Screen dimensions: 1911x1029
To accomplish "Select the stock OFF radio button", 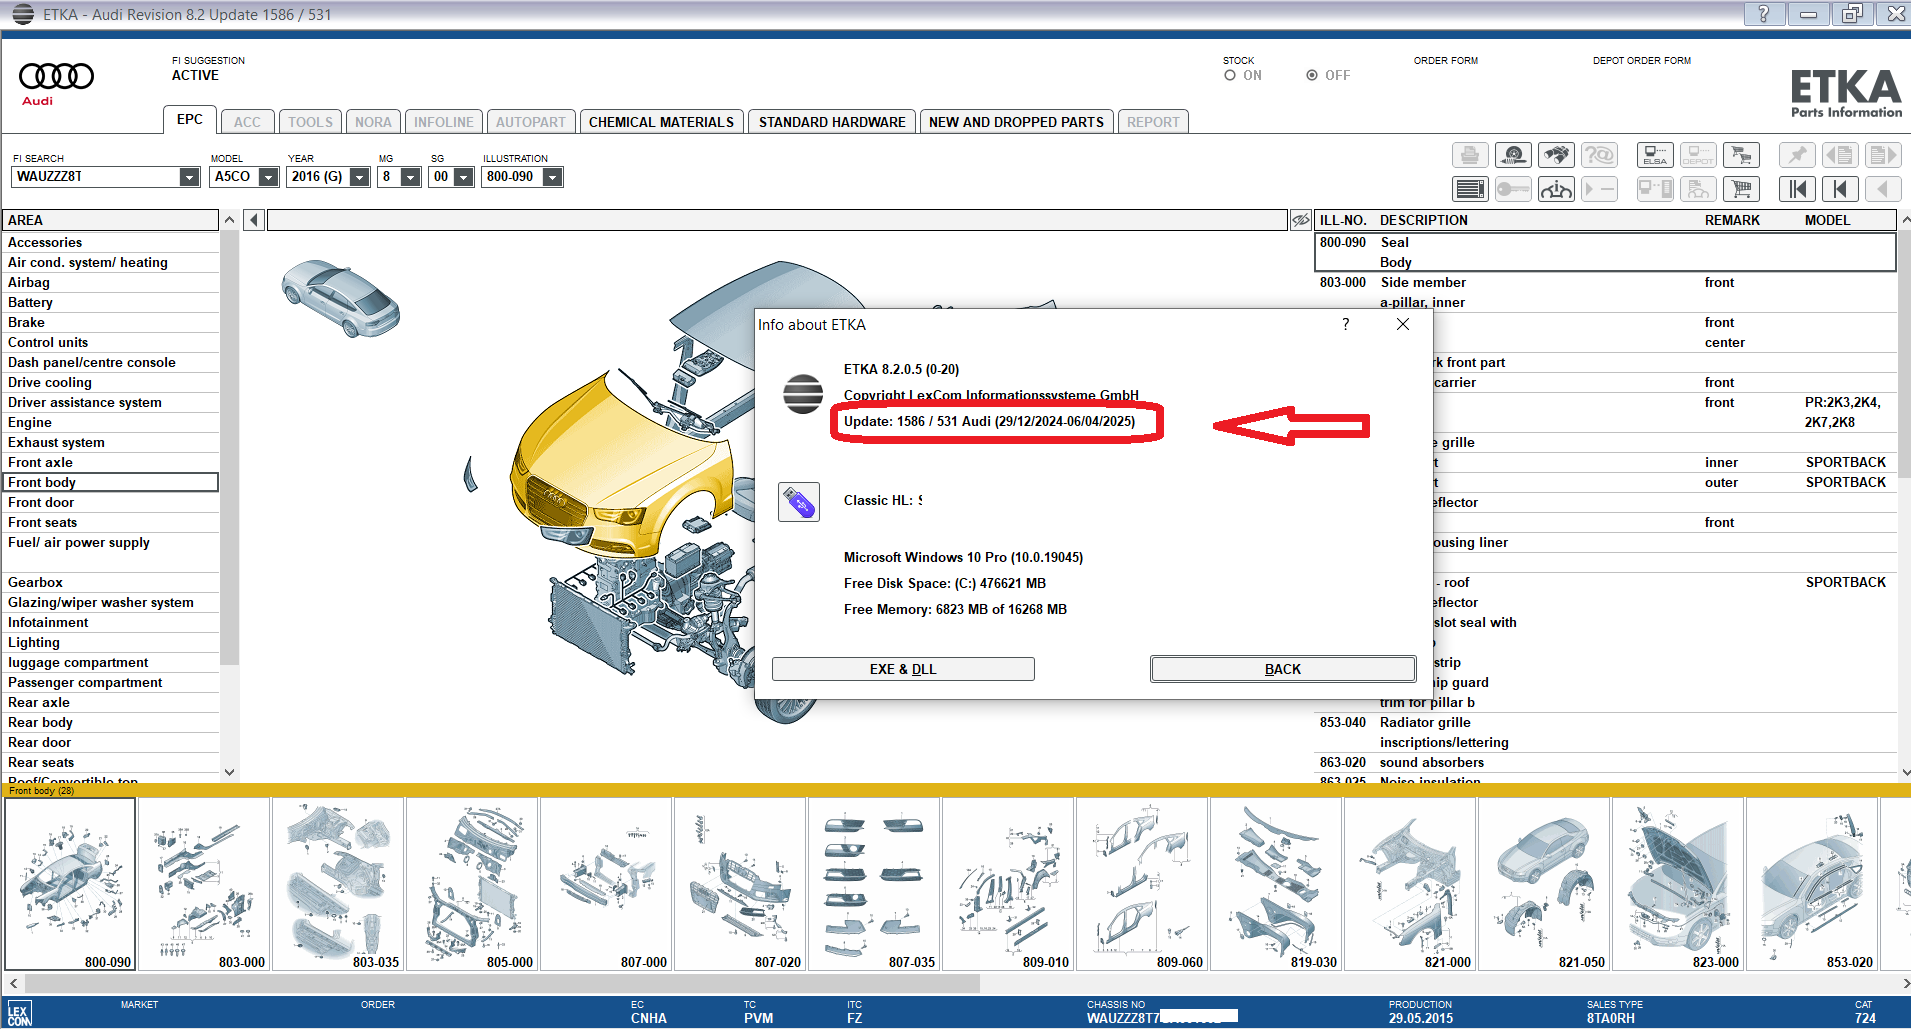I will click(1312, 75).
